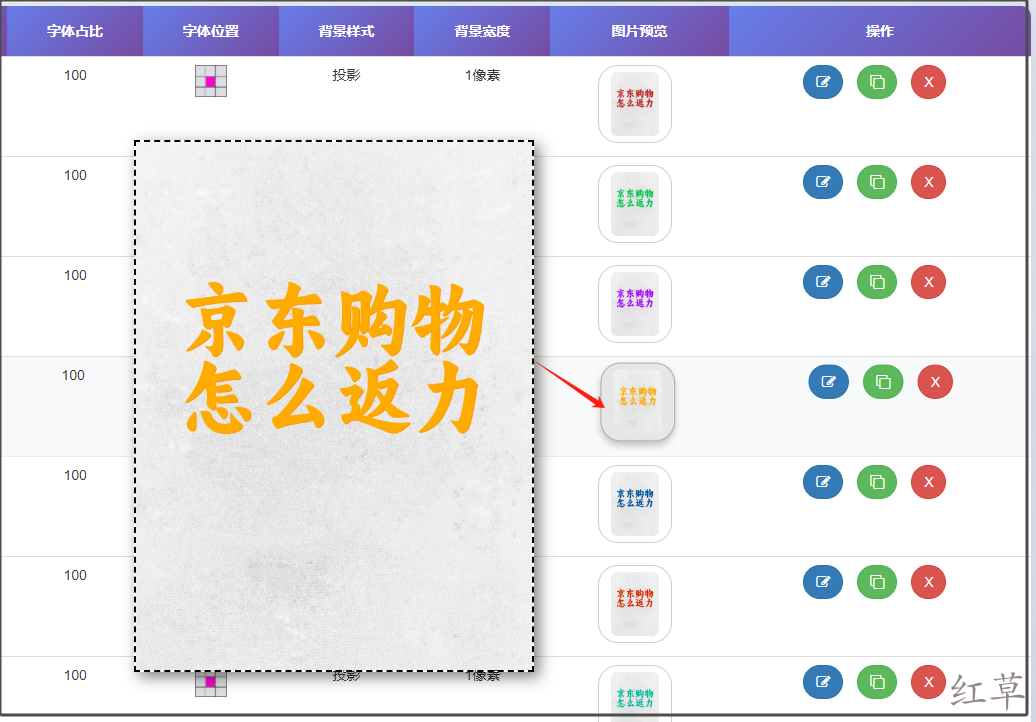Click the 图片预览 column header
Image resolution: width=1036 pixels, height=722 pixels.
point(639,31)
